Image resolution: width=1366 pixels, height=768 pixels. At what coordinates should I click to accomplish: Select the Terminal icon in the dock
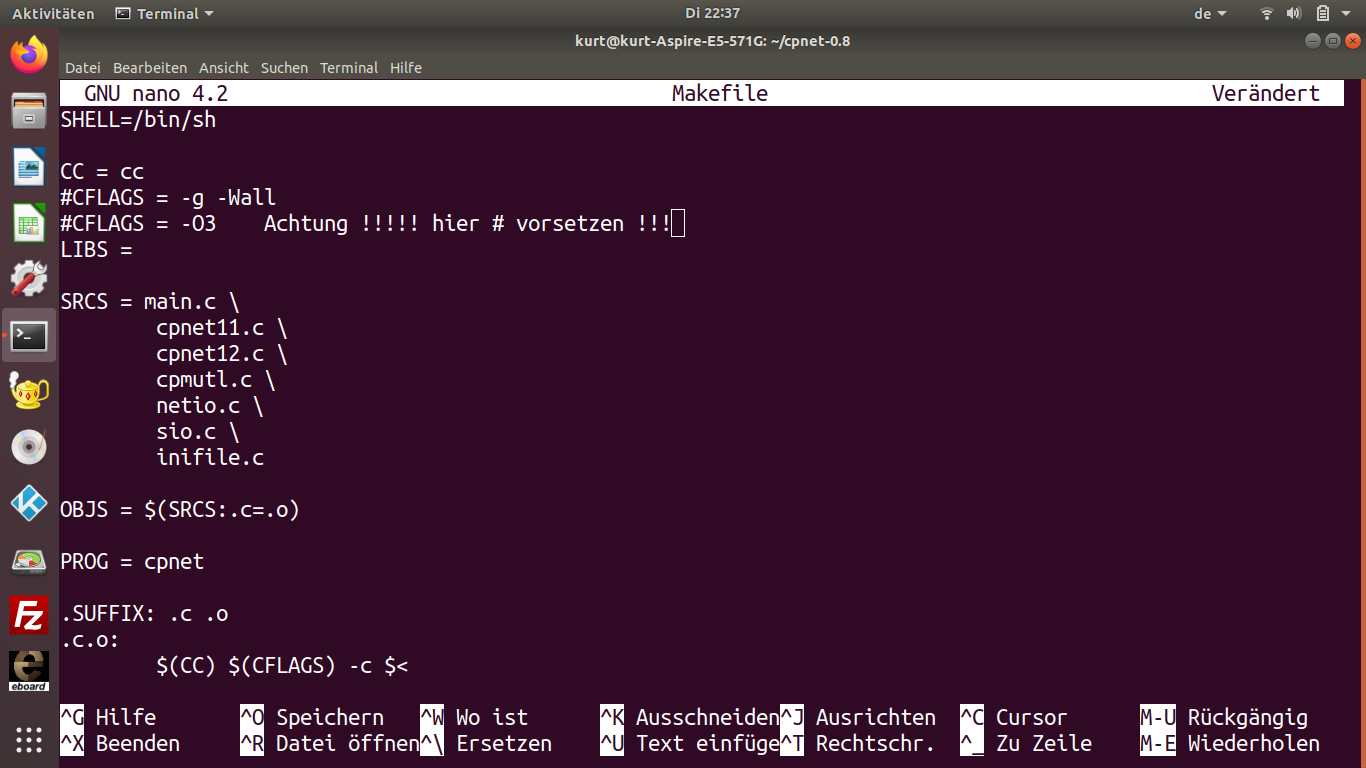click(x=29, y=335)
